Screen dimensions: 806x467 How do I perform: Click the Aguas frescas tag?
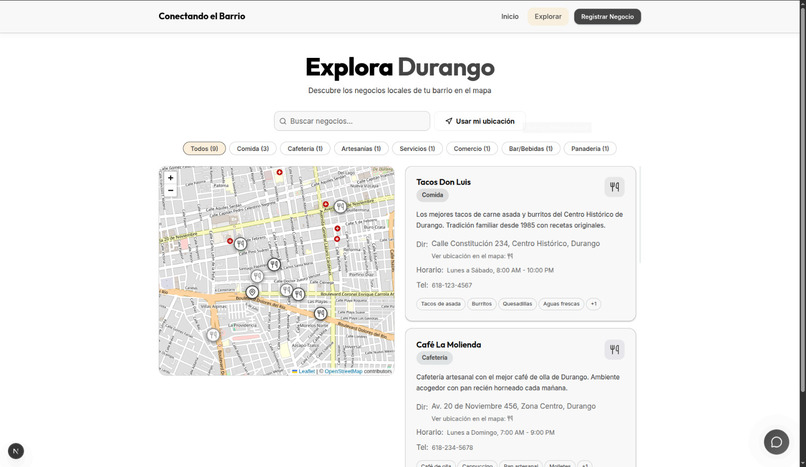561,304
